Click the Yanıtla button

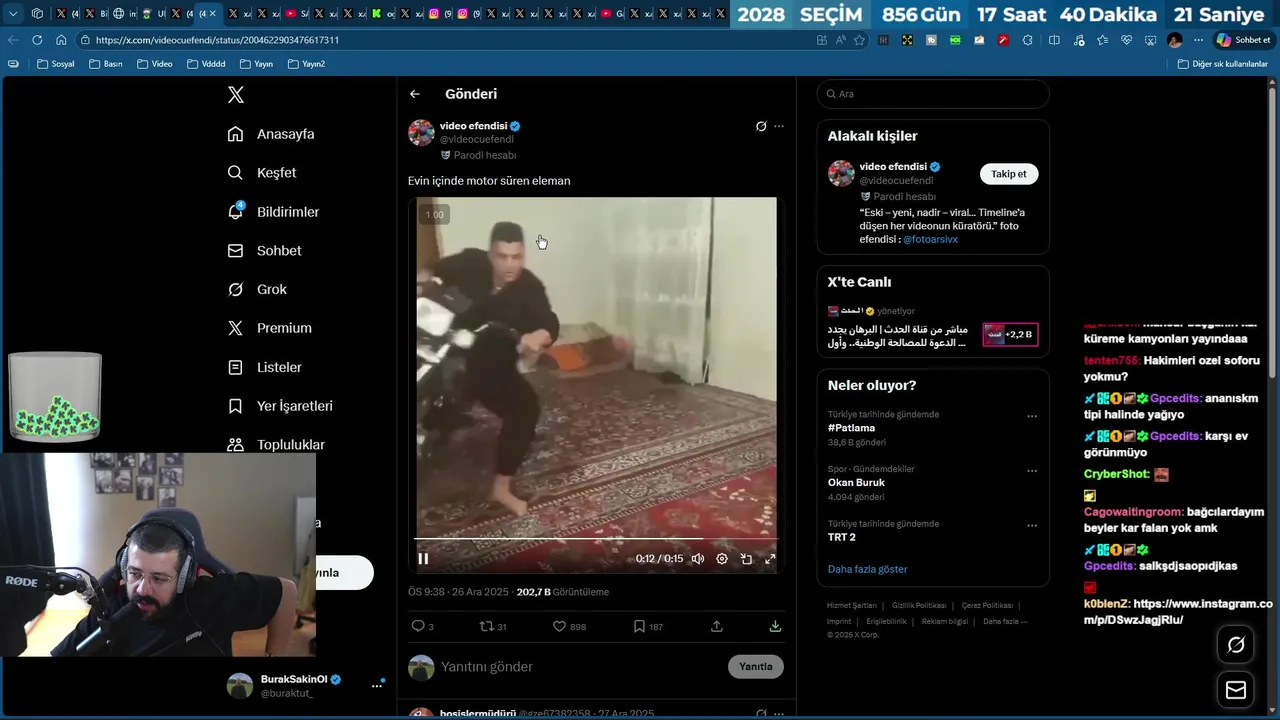[x=756, y=667]
